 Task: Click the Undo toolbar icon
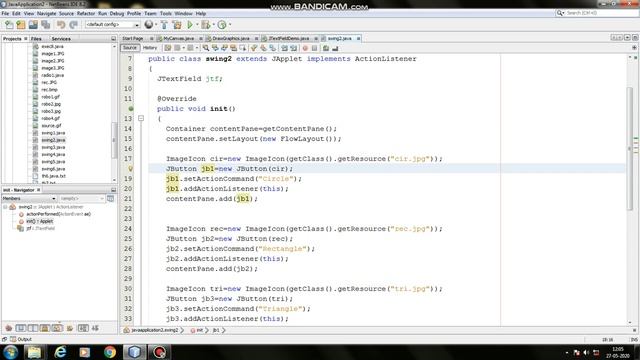pyautogui.click(x=61, y=25)
